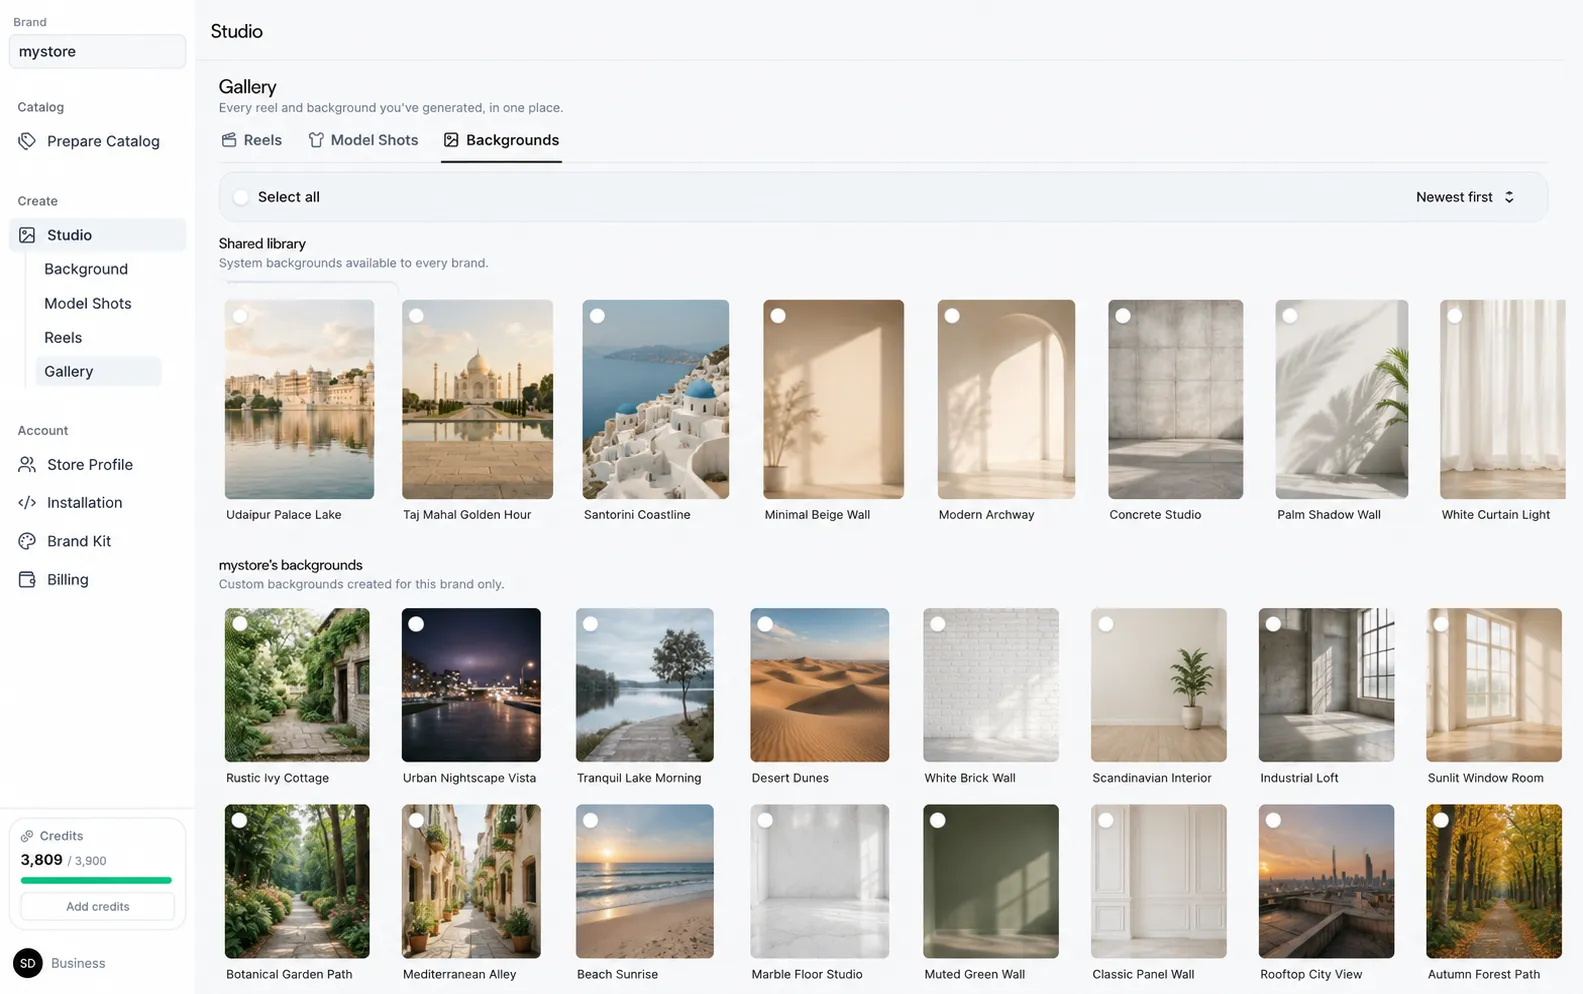Open Background in the Studio submenu

[x=86, y=269]
